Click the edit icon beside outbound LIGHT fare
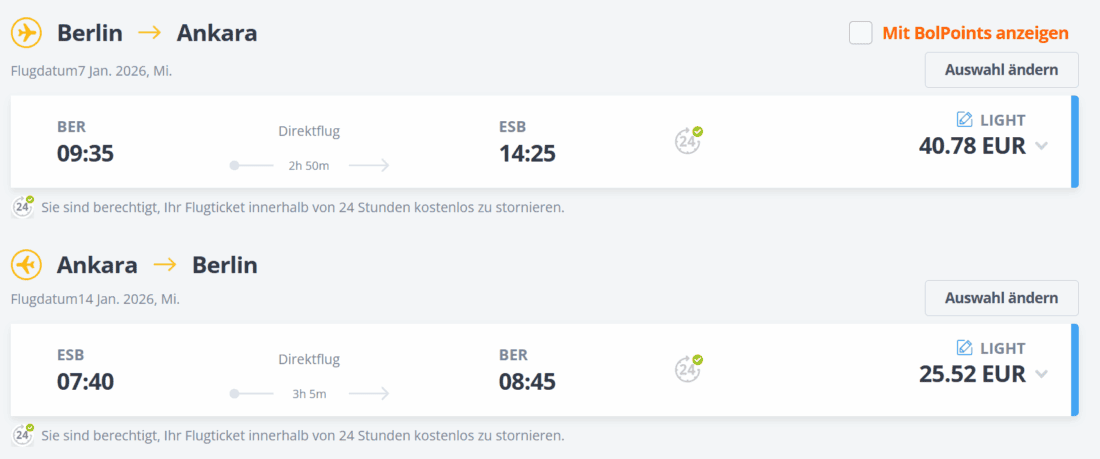The height and width of the screenshot is (459, 1100). tap(965, 120)
